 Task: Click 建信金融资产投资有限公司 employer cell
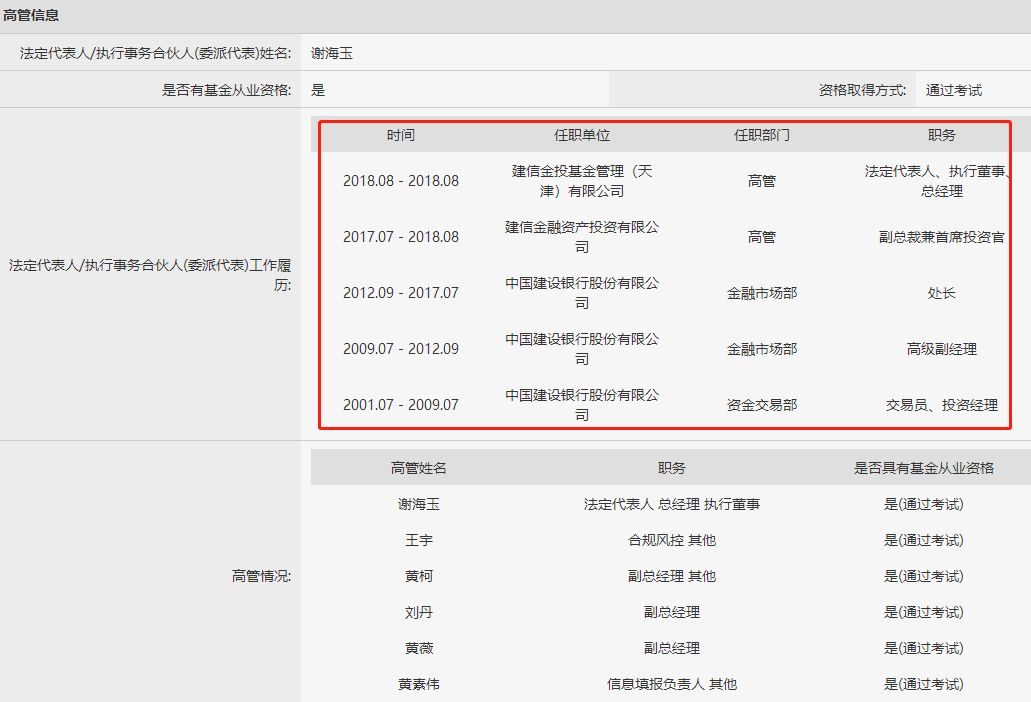coord(582,237)
